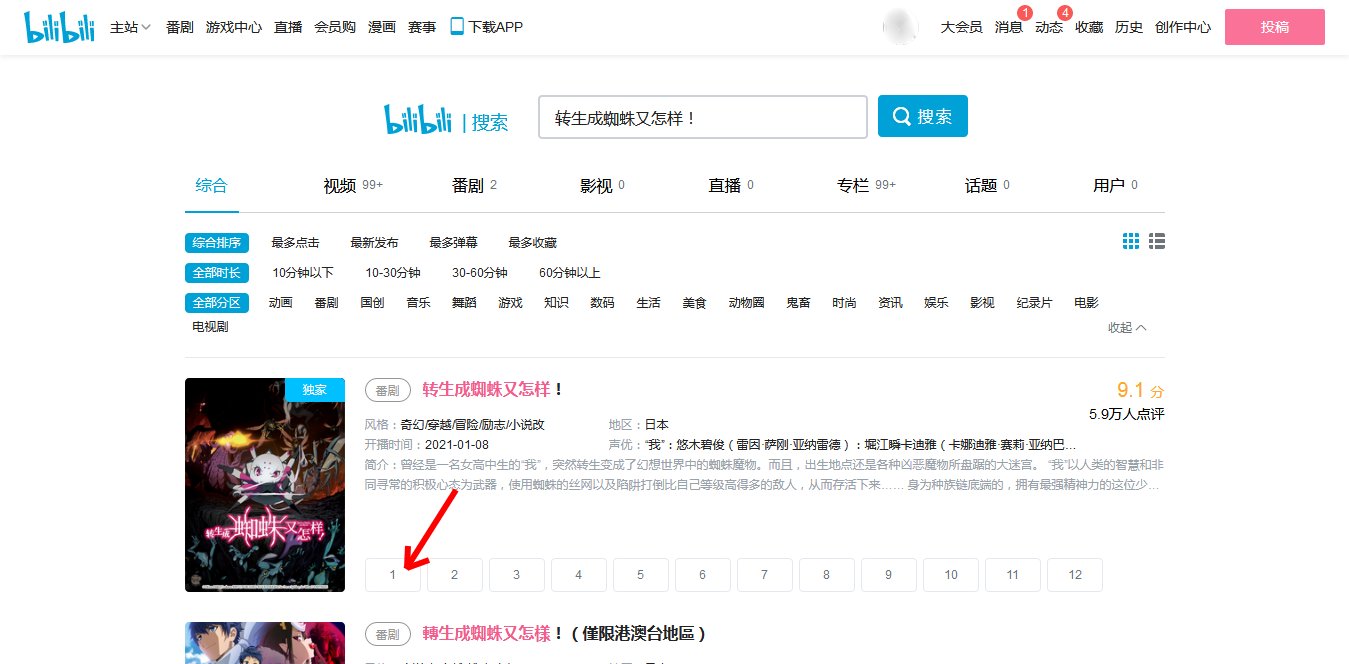Open your 收藏 favorites
Screen dimensions: 1349x664
pos(1088,27)
